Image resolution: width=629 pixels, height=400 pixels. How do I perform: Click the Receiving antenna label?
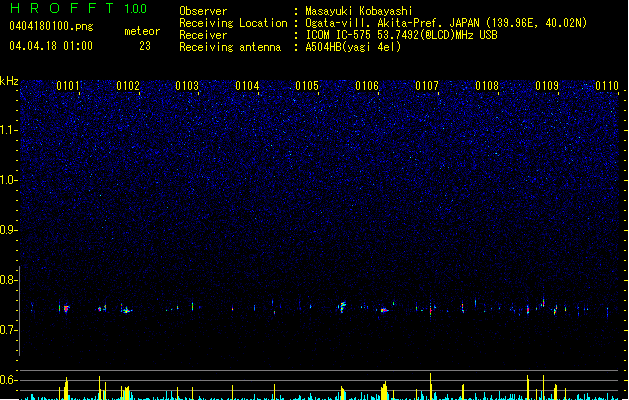point(230,47)
